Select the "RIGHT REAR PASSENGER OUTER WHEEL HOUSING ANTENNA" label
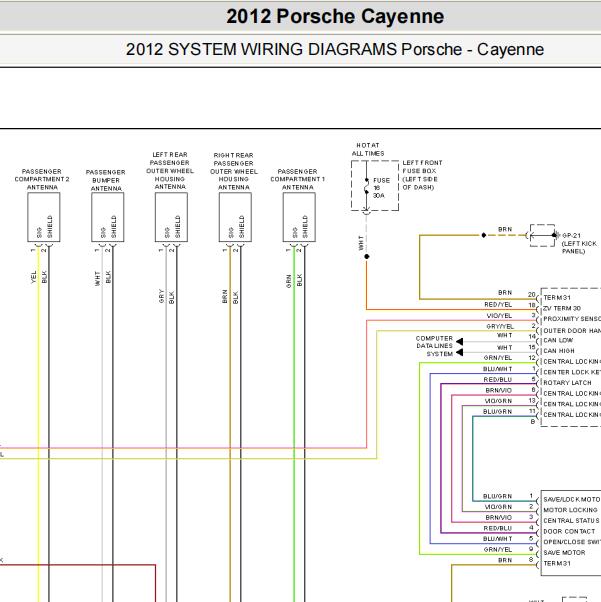Screen dimensions: 601x602 pos(233,171)
